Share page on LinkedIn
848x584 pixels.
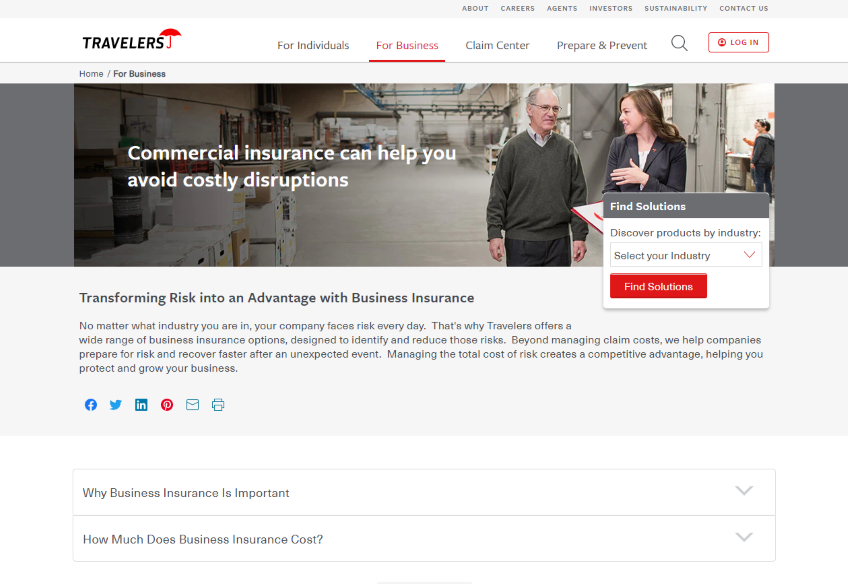141,404
